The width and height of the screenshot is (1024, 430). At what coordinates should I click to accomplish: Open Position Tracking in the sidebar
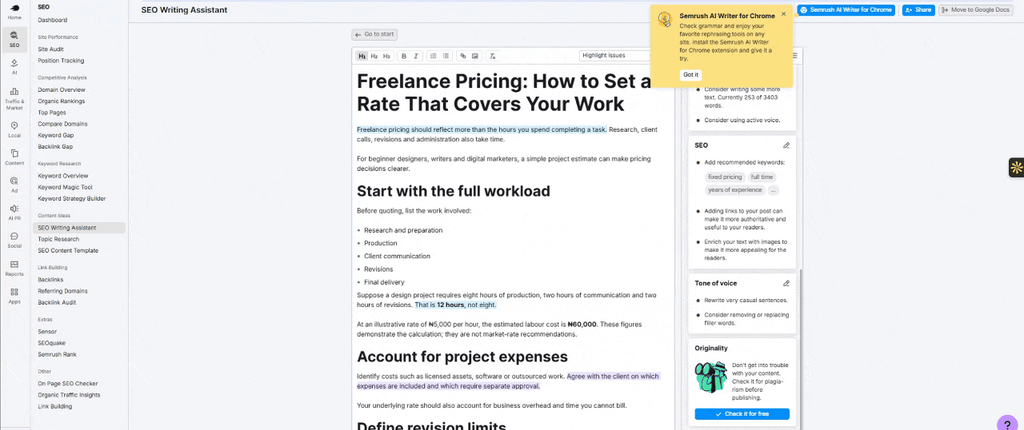(x=61, y=61)
